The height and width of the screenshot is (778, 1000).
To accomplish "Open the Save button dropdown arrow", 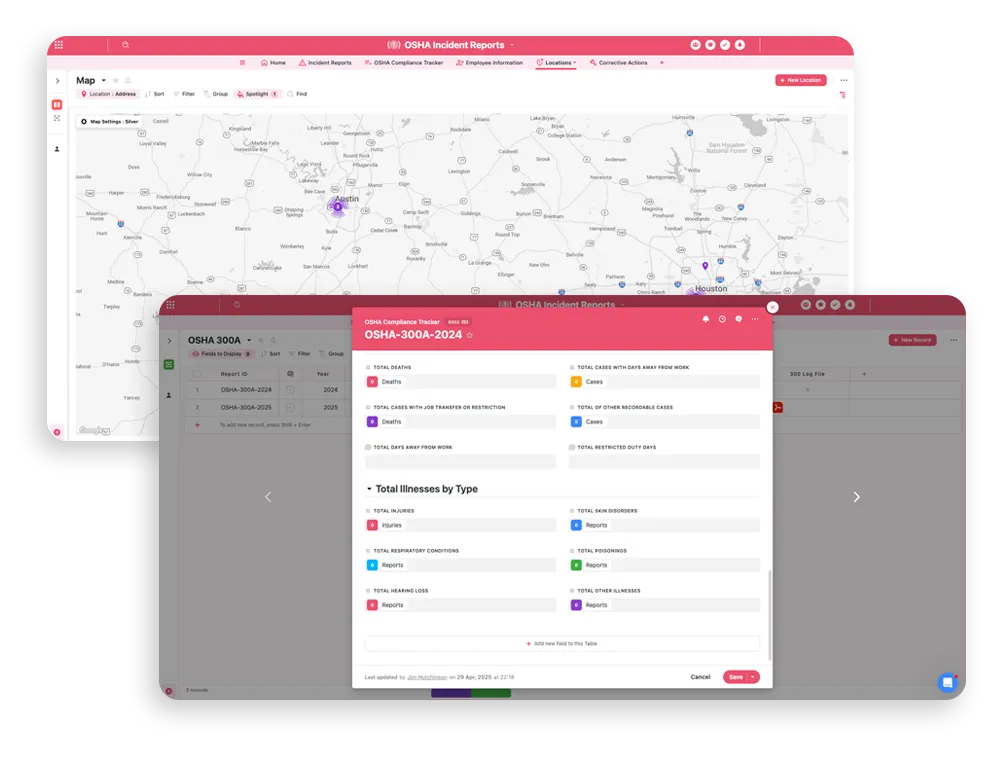I will tap(753, 677).
